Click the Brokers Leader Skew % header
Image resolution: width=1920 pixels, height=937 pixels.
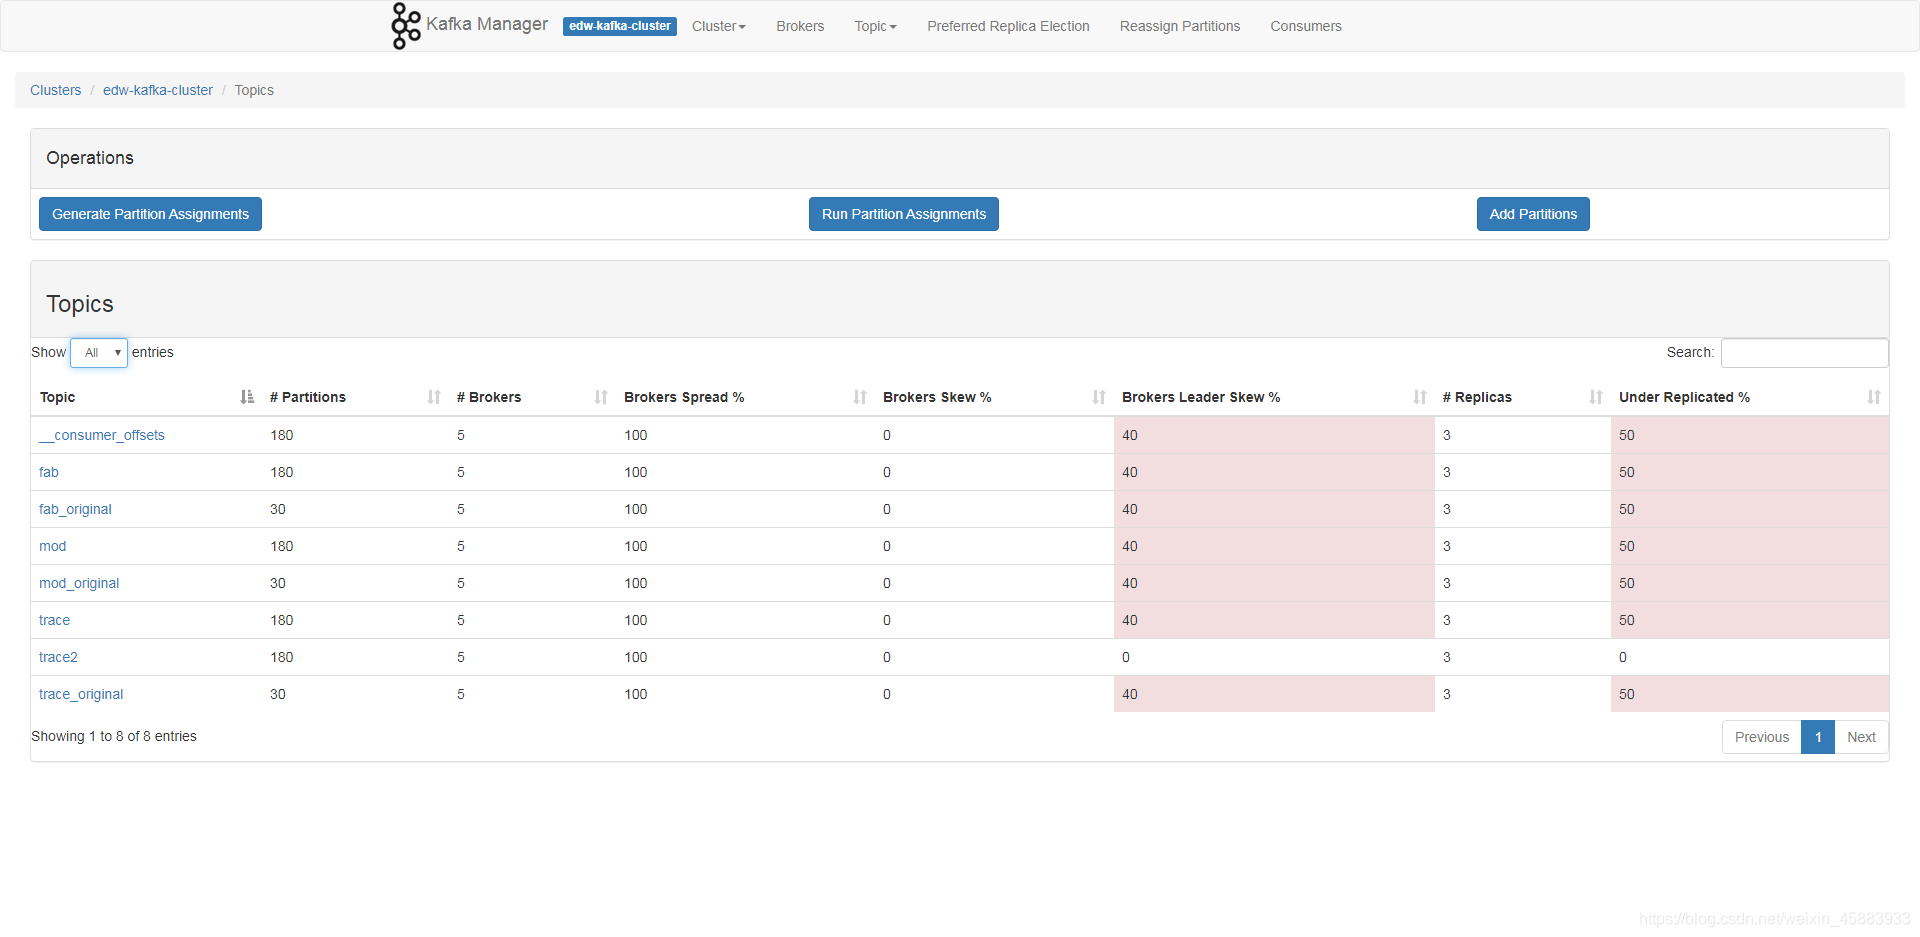click(x=1201, y=397)
